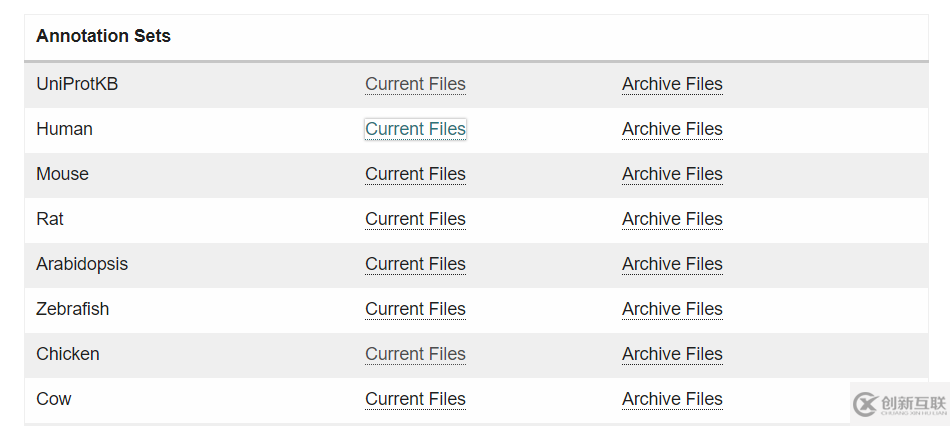This screenshot has width=950, height=426.
Task: Open Mouse Archive Files
Action: coord(672,174)
